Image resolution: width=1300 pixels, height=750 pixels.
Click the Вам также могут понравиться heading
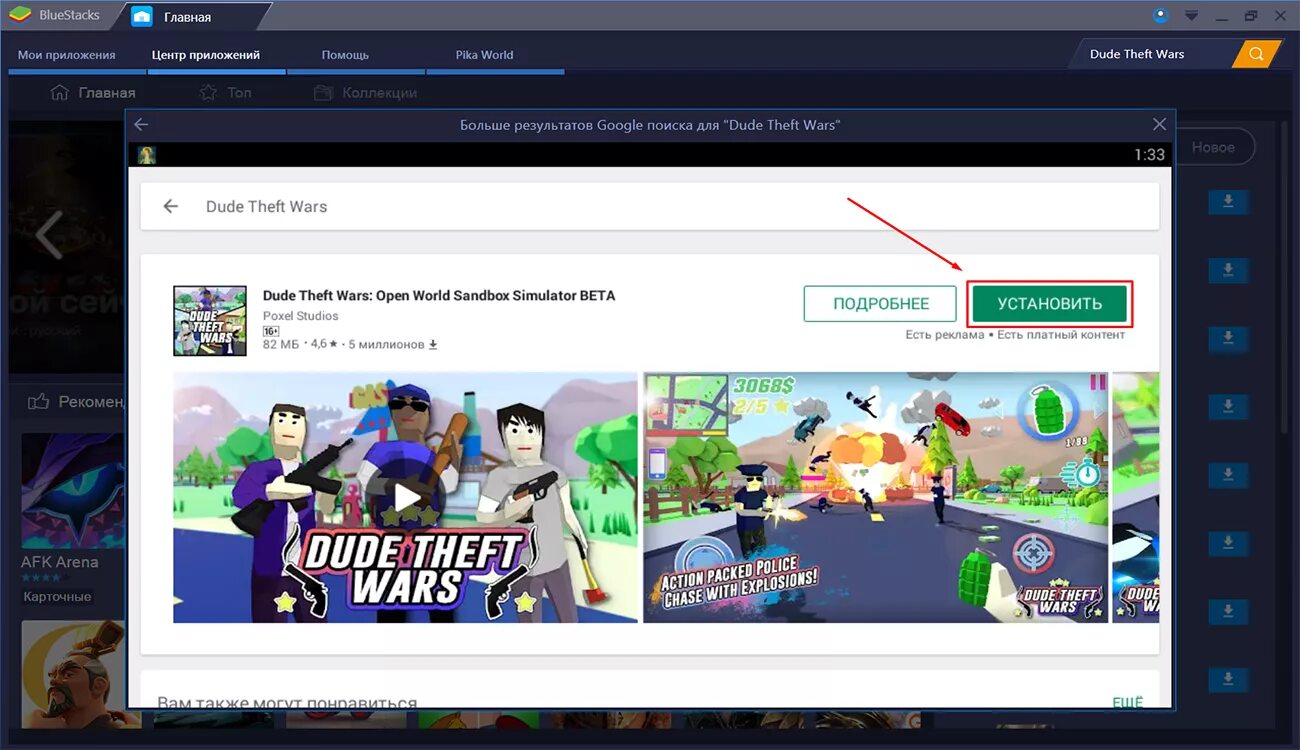[x=287, y=703]
